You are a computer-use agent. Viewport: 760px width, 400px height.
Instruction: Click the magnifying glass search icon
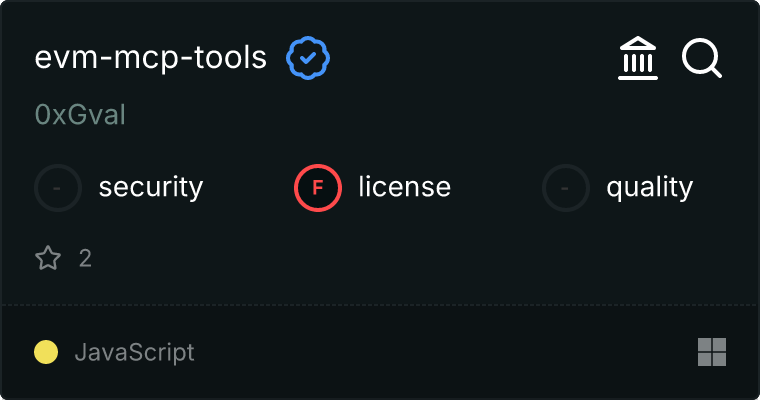tap(702, 59)
